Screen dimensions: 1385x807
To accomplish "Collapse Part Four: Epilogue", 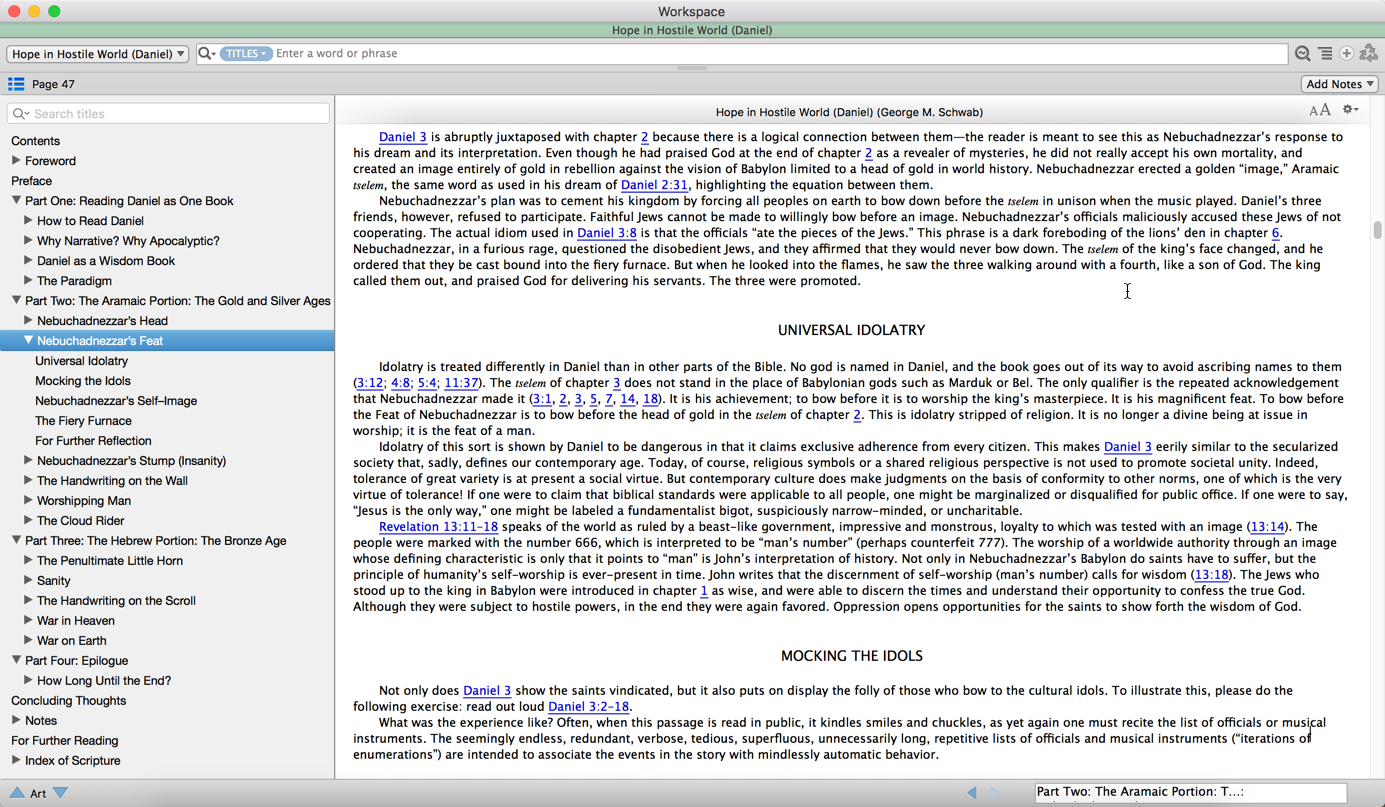I will click(x=16, y=661).
